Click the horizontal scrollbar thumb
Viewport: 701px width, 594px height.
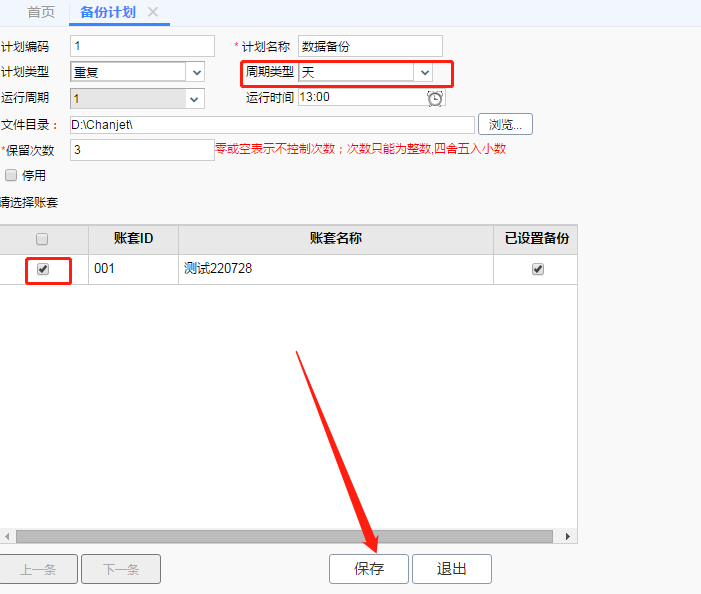[x=284, y=536]
